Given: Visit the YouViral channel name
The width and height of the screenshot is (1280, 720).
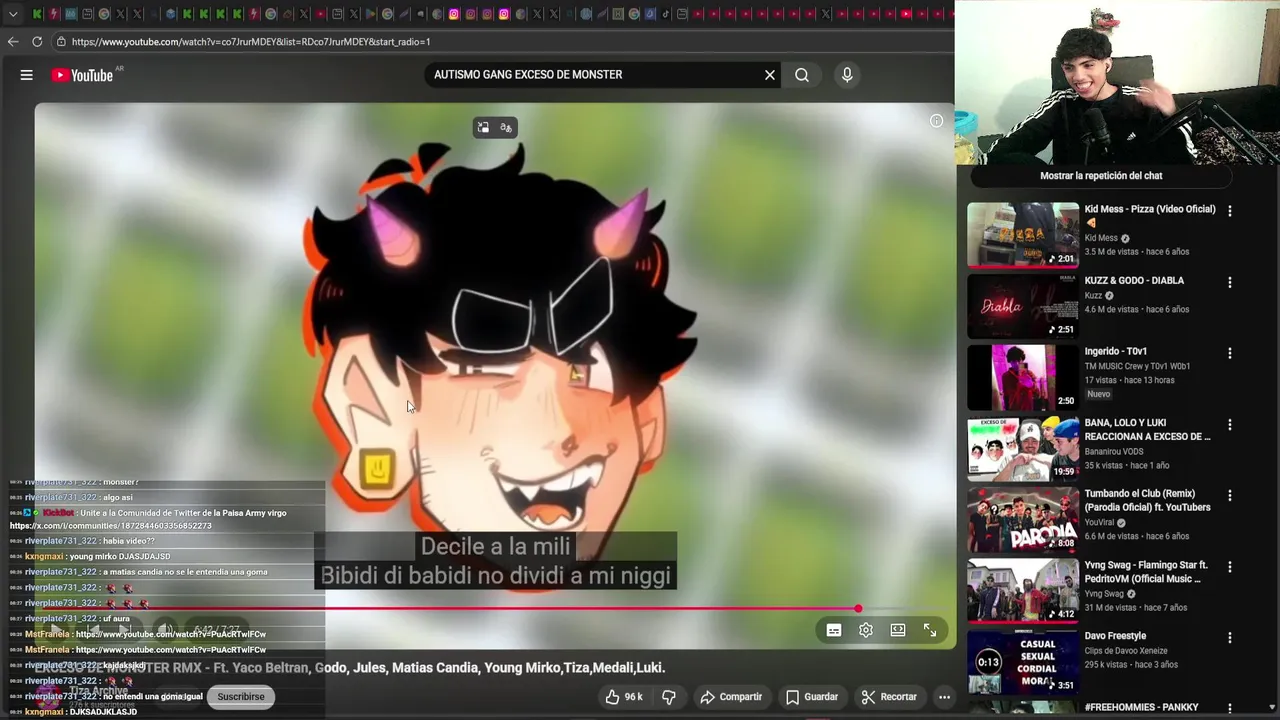Looking at the screenshot, I should (x=1101, y=522).
